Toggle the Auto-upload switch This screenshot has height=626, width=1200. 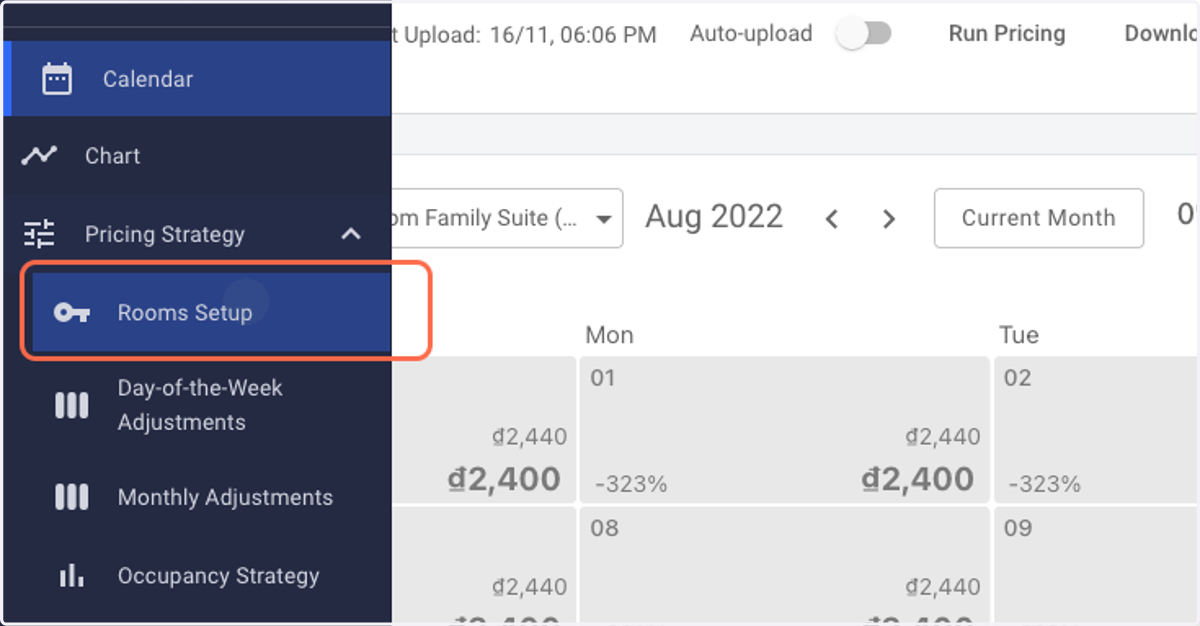click(x=865, y=34)
